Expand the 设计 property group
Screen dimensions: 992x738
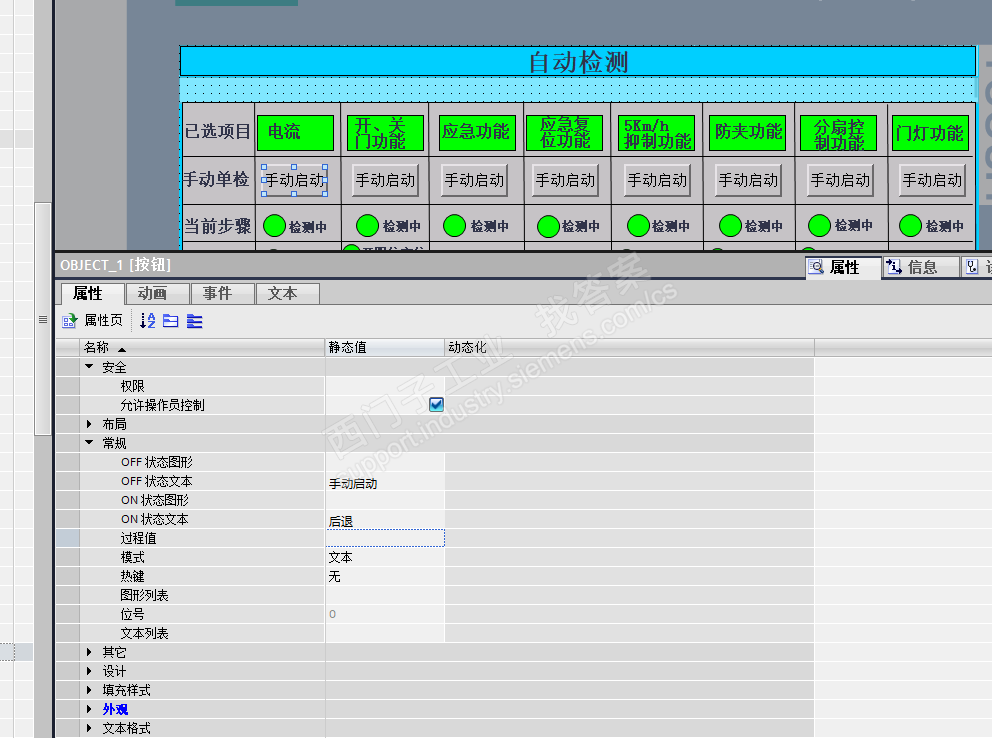point(89,670)
